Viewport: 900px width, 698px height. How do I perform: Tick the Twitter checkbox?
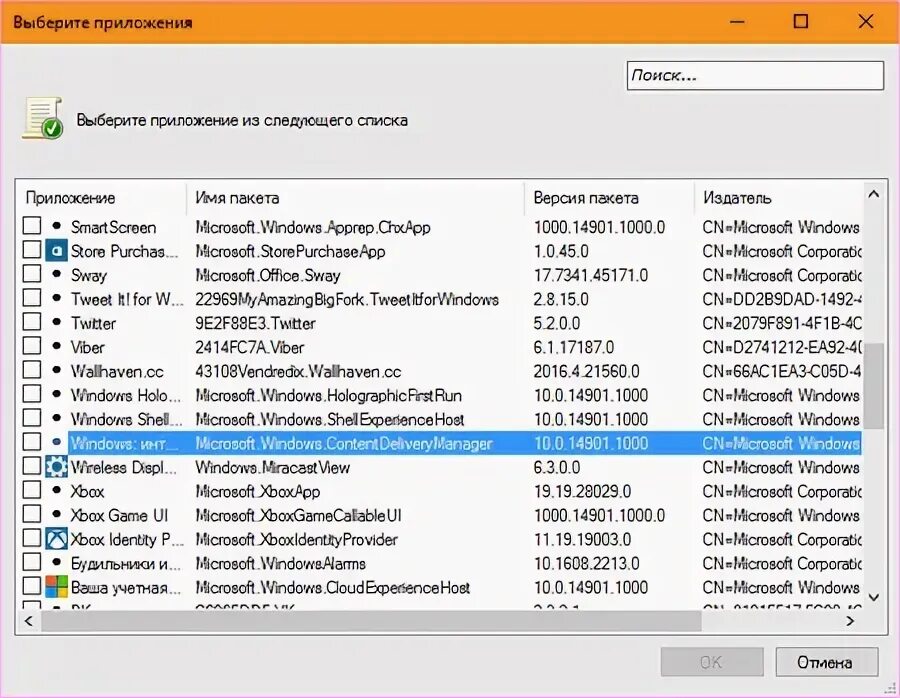tap(32, 322)
